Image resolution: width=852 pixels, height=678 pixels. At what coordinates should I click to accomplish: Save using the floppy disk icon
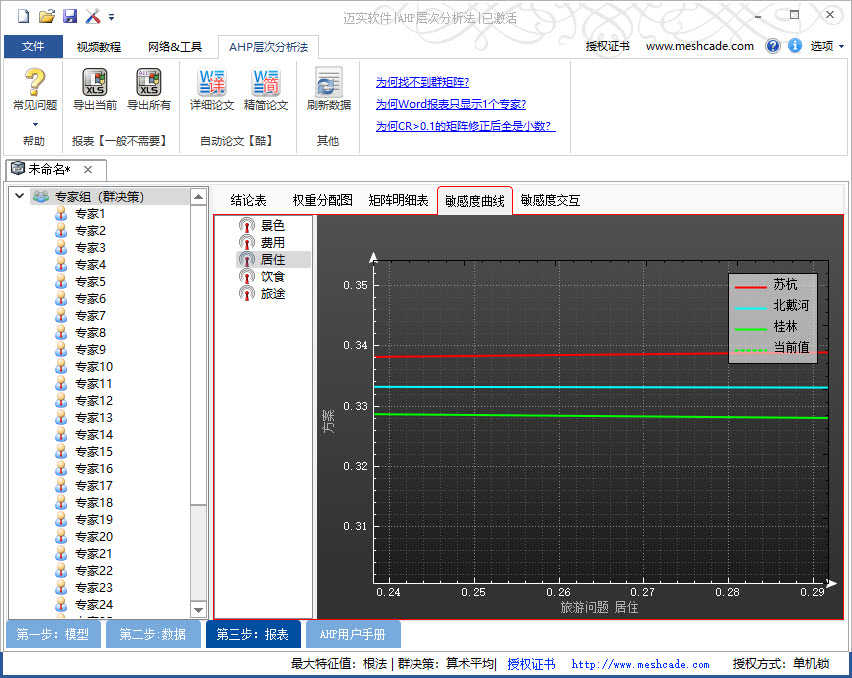point(70,16)
